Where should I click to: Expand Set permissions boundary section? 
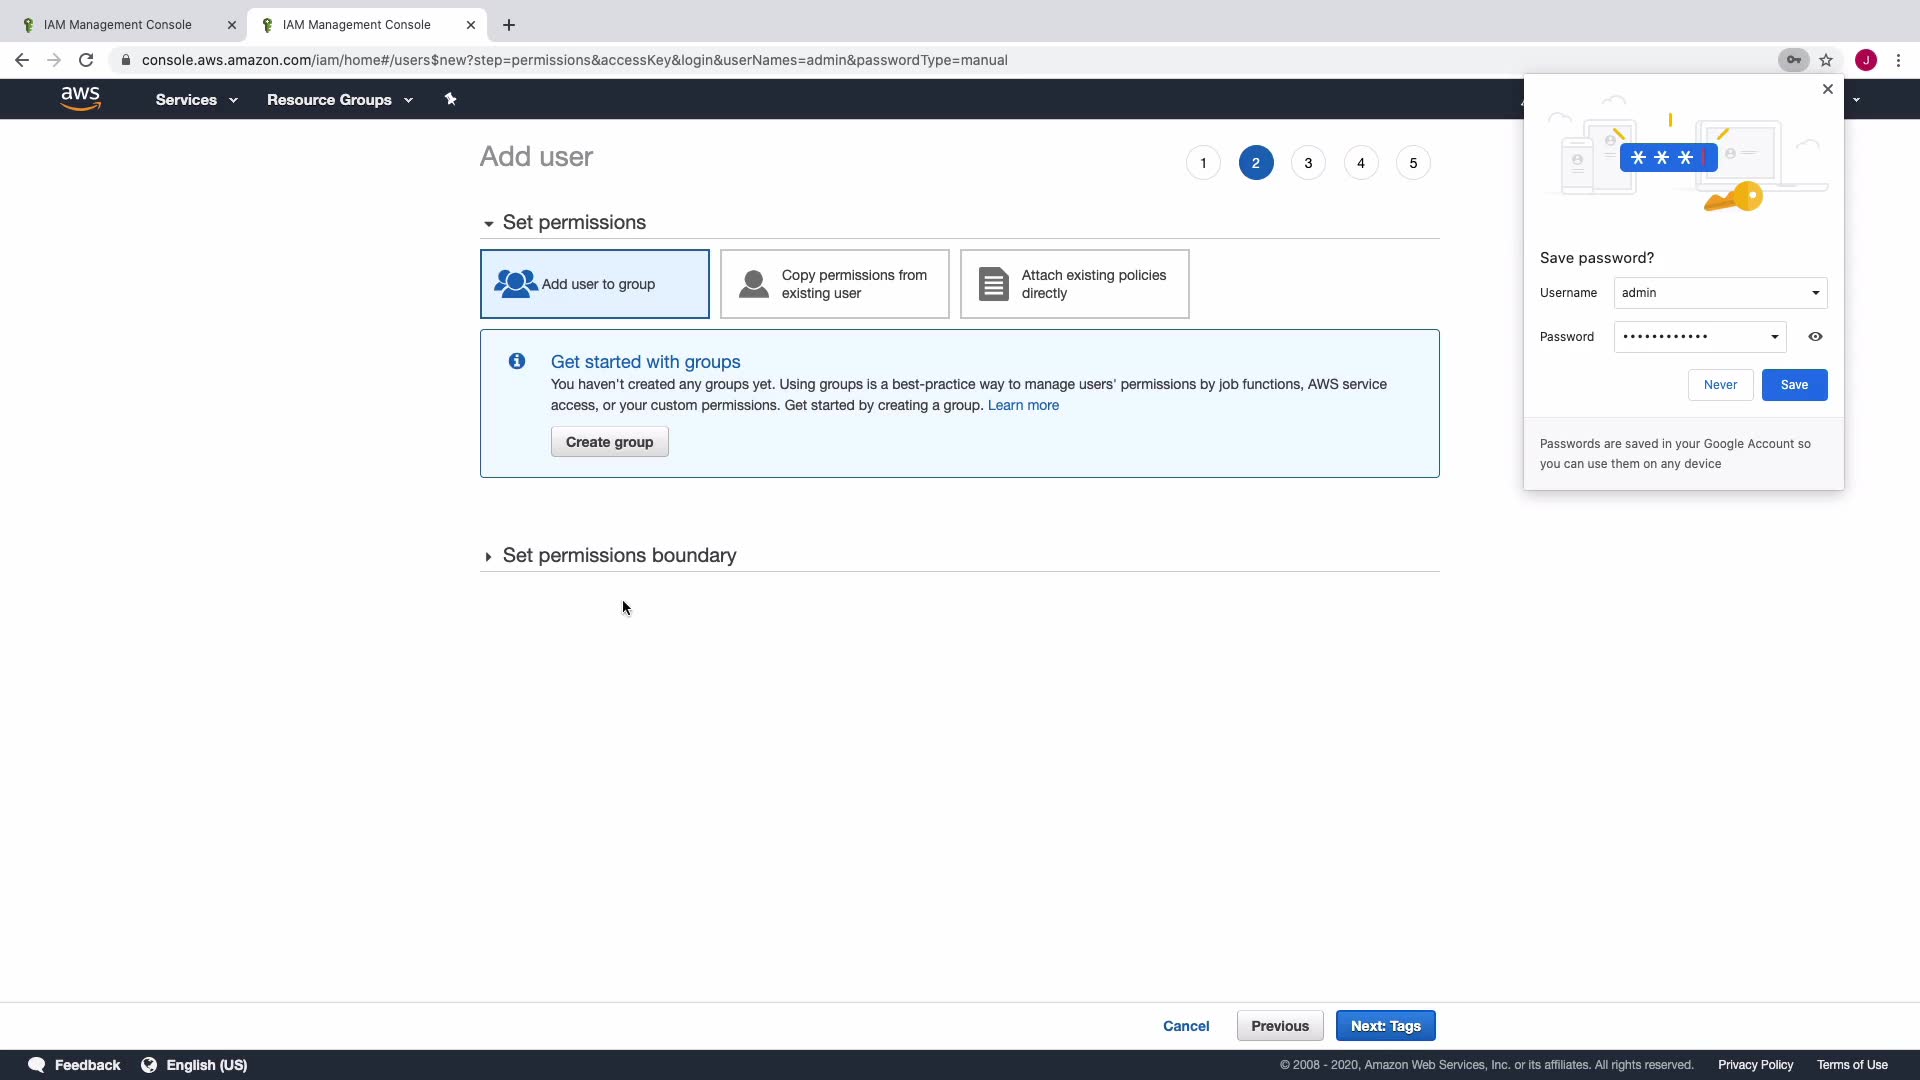coord(618,556)
